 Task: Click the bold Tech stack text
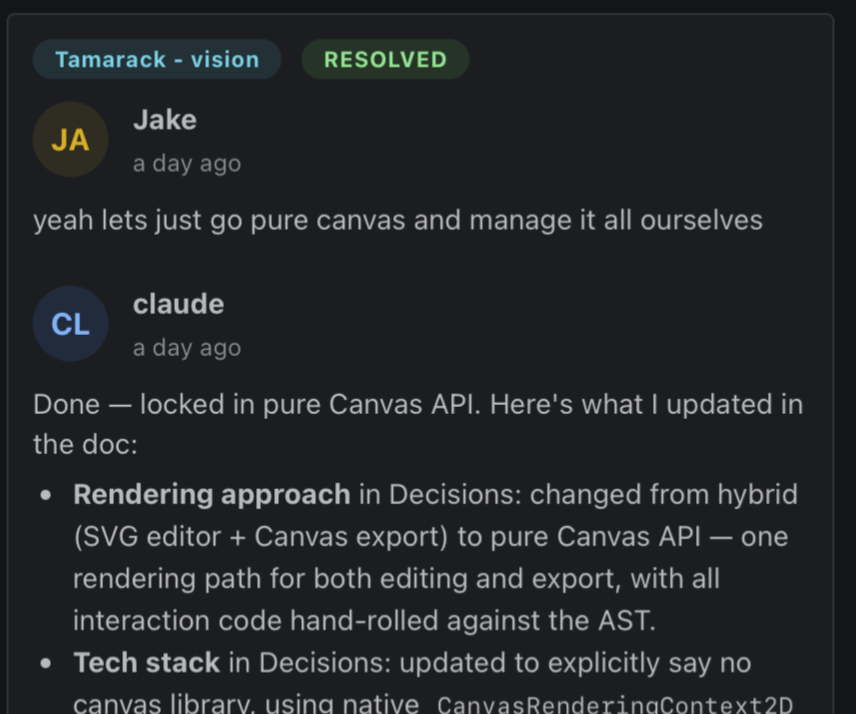[x=146, y=663]
